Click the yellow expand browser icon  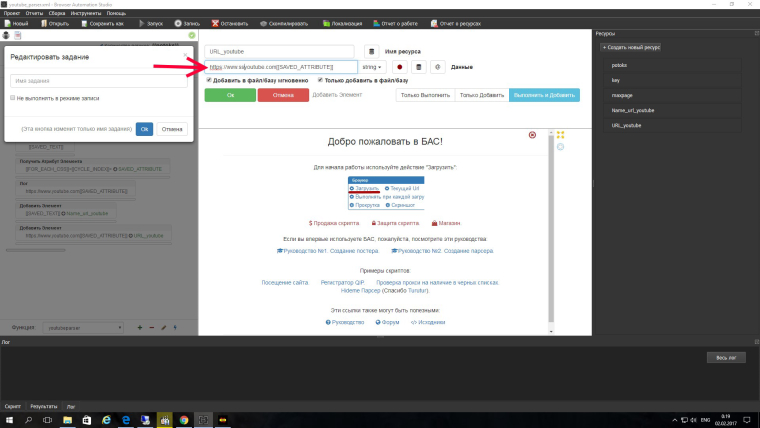pyautogui.click(x=560, y=135)
